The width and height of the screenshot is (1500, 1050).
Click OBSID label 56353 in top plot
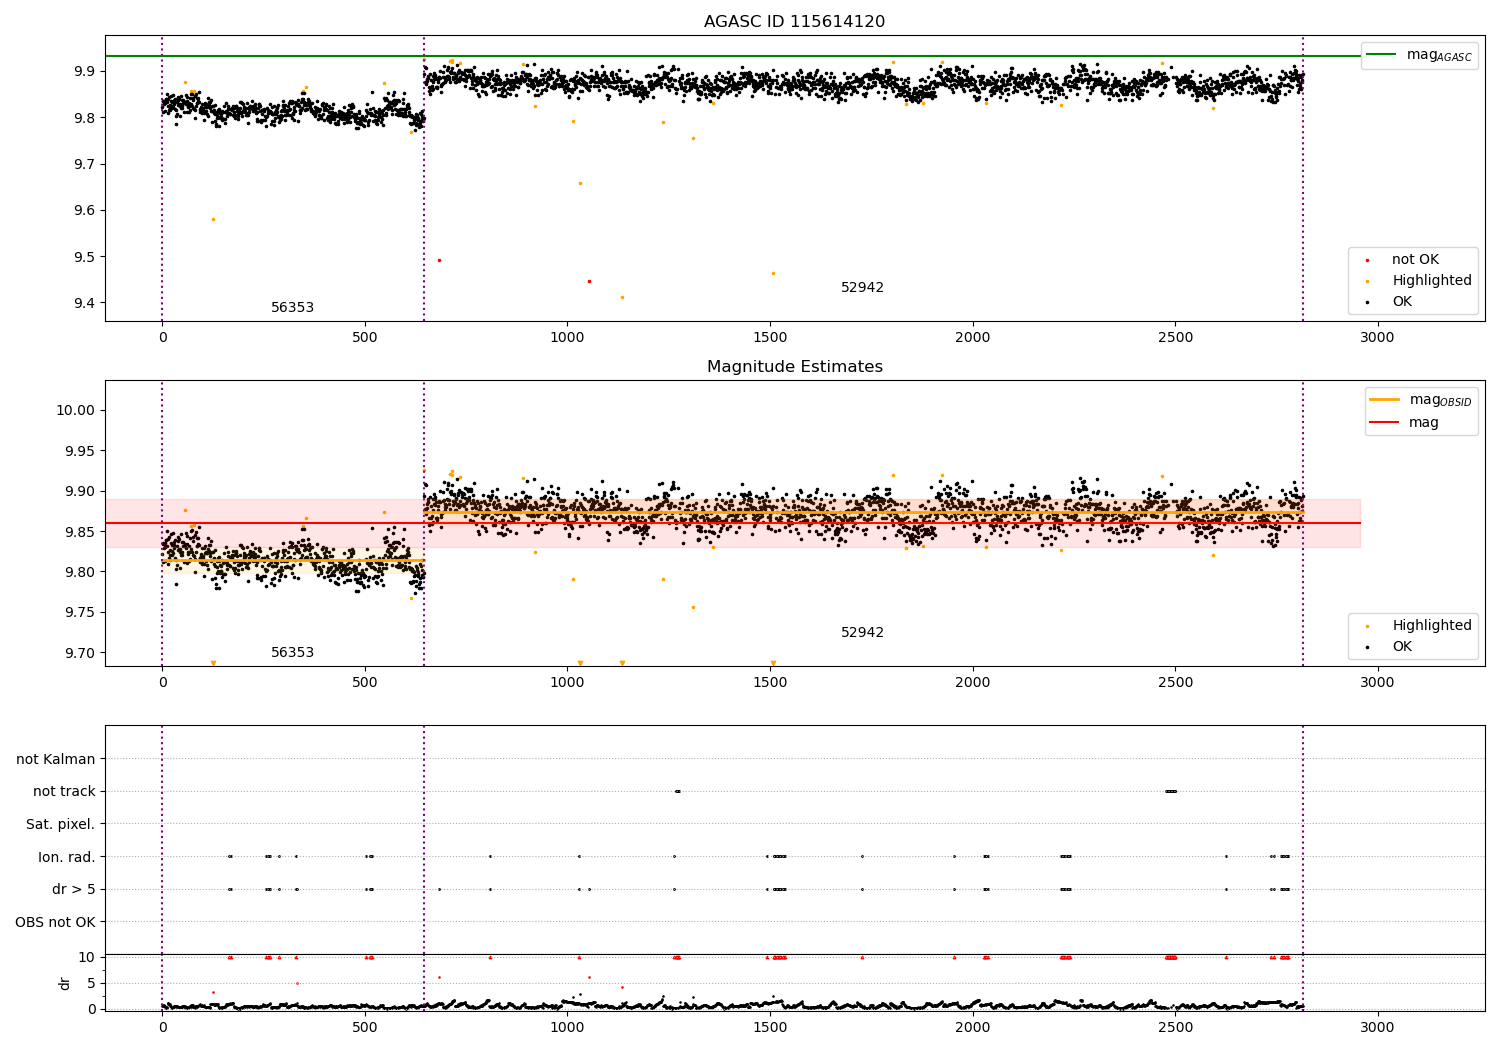[x=292, y=308]
